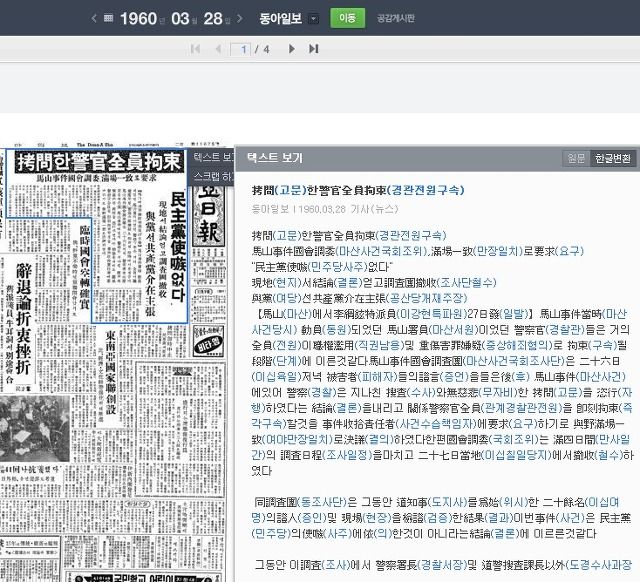Open the 동아일보 newspaper dropdown
The width and height of the screenshot is (640, 582).
click(313, 18)
